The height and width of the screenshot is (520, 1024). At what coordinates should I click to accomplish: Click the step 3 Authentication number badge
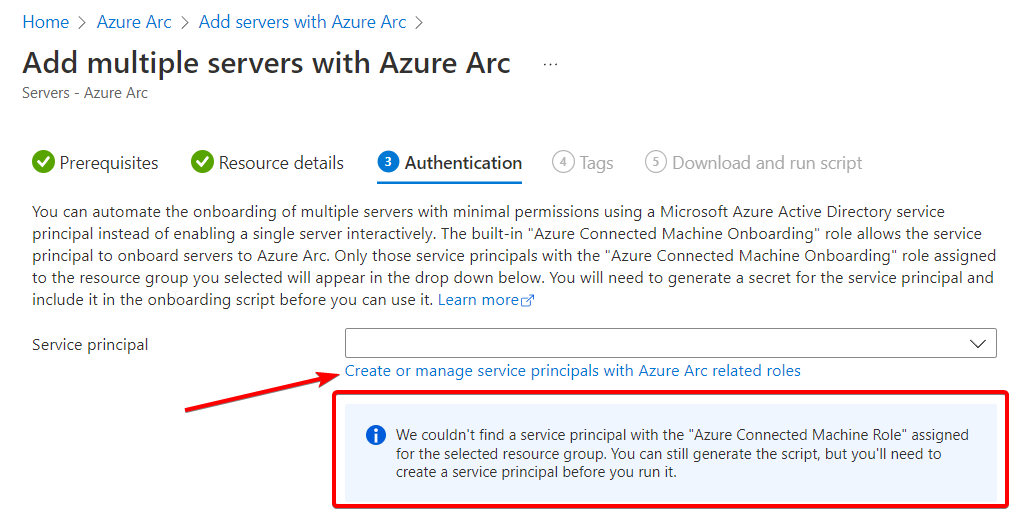pos(388,162)
